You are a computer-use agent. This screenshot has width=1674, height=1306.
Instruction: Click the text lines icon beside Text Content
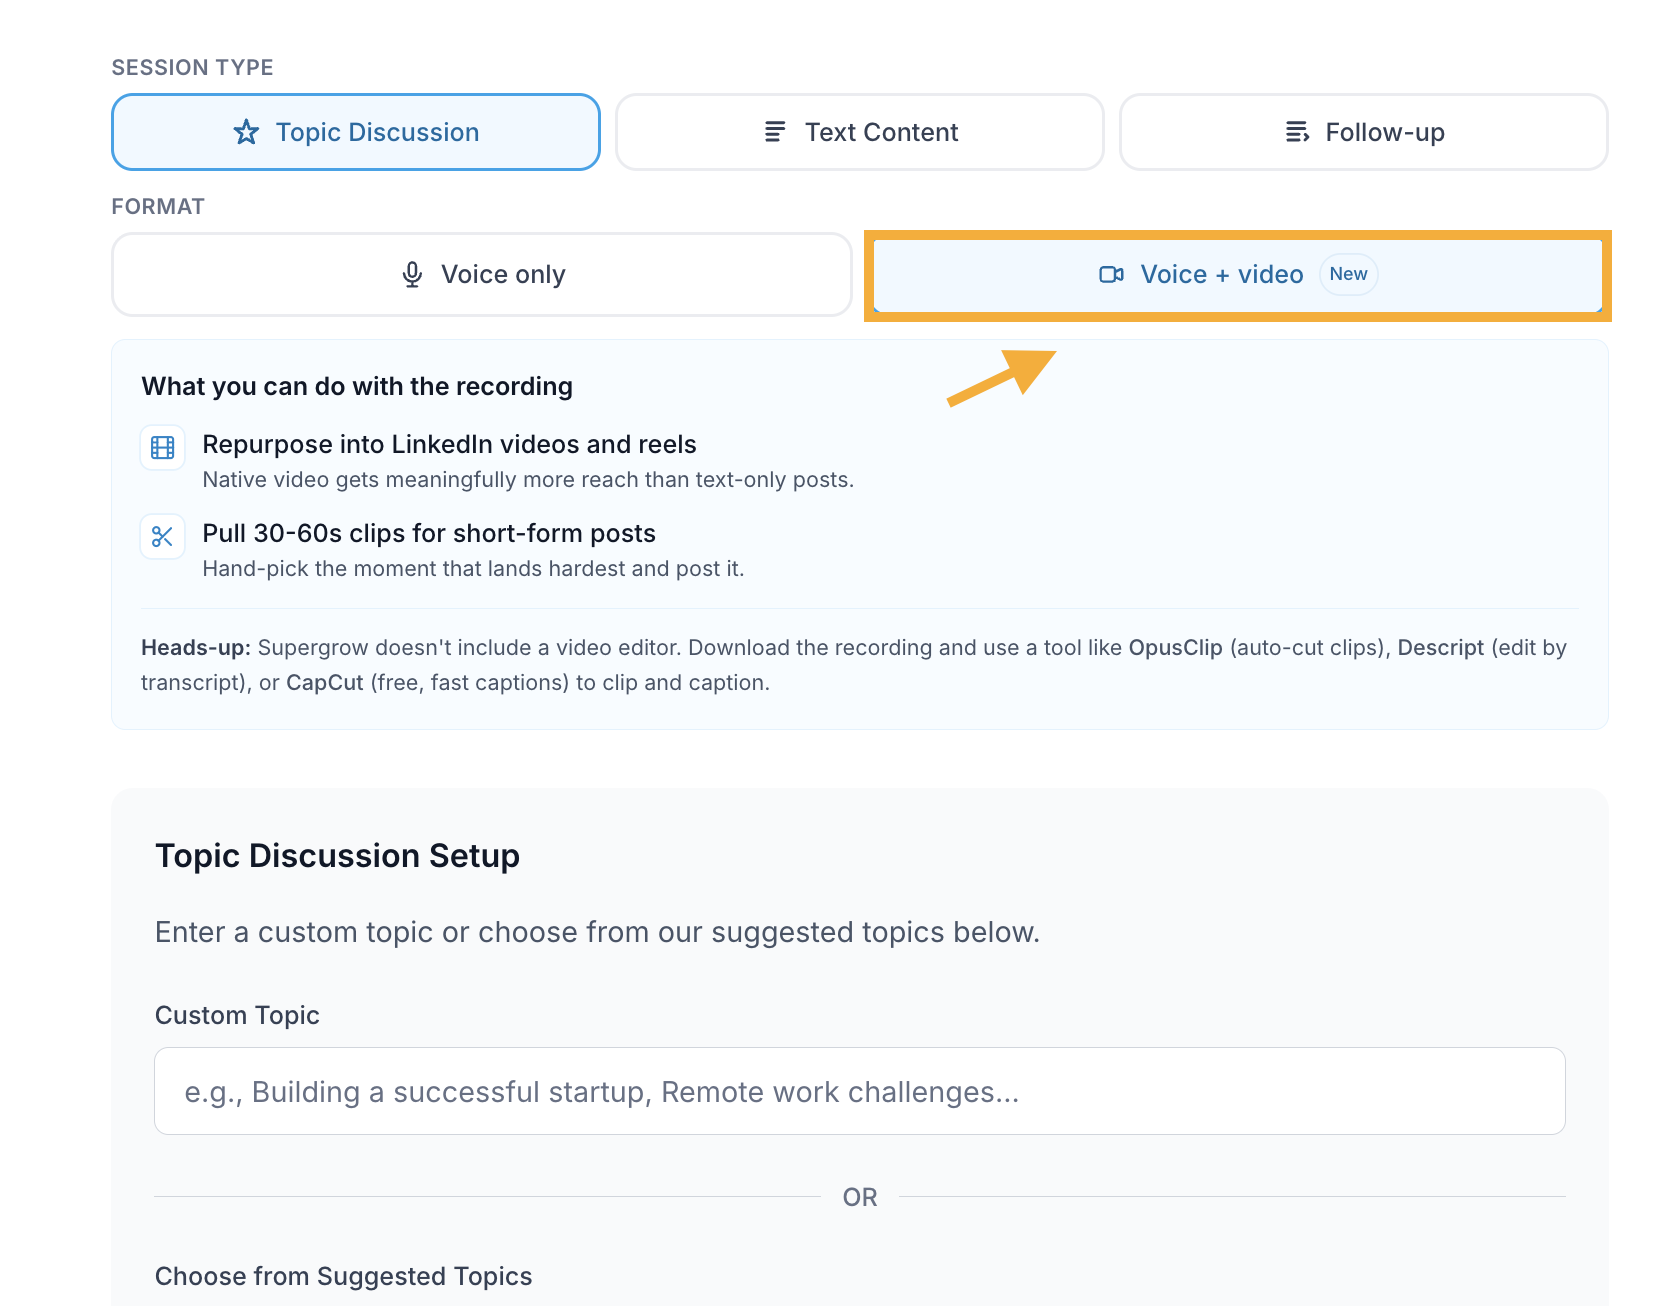775,132
